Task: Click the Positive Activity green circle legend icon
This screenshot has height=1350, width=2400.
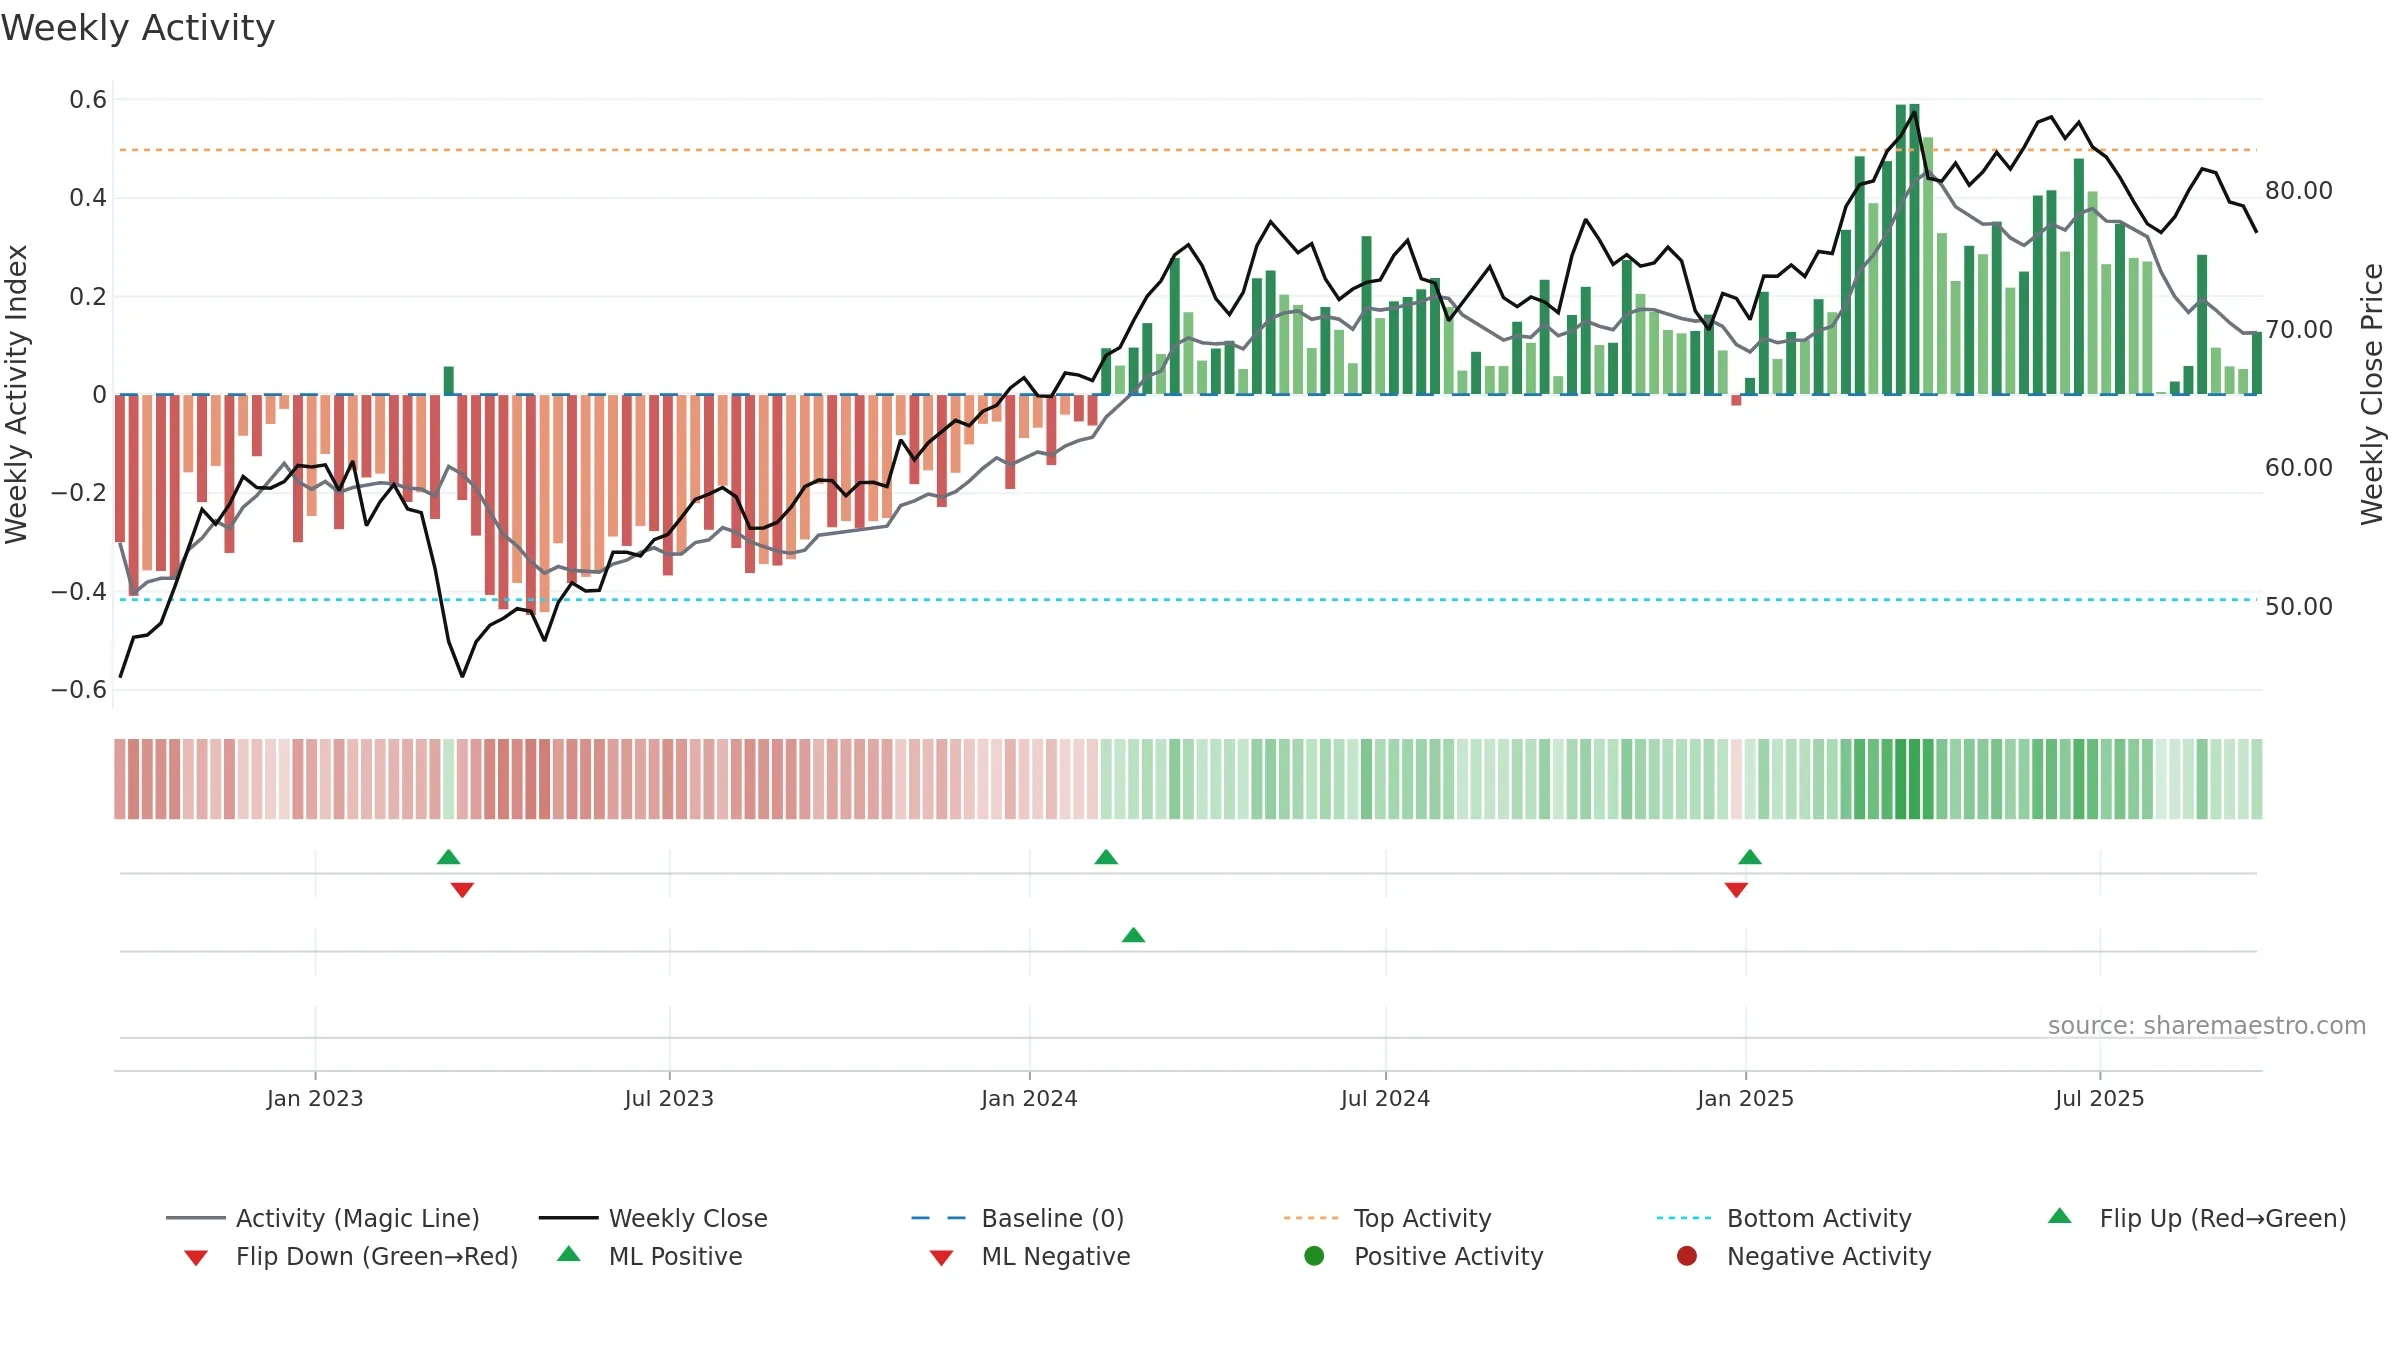Action: pos(1314,1256)
